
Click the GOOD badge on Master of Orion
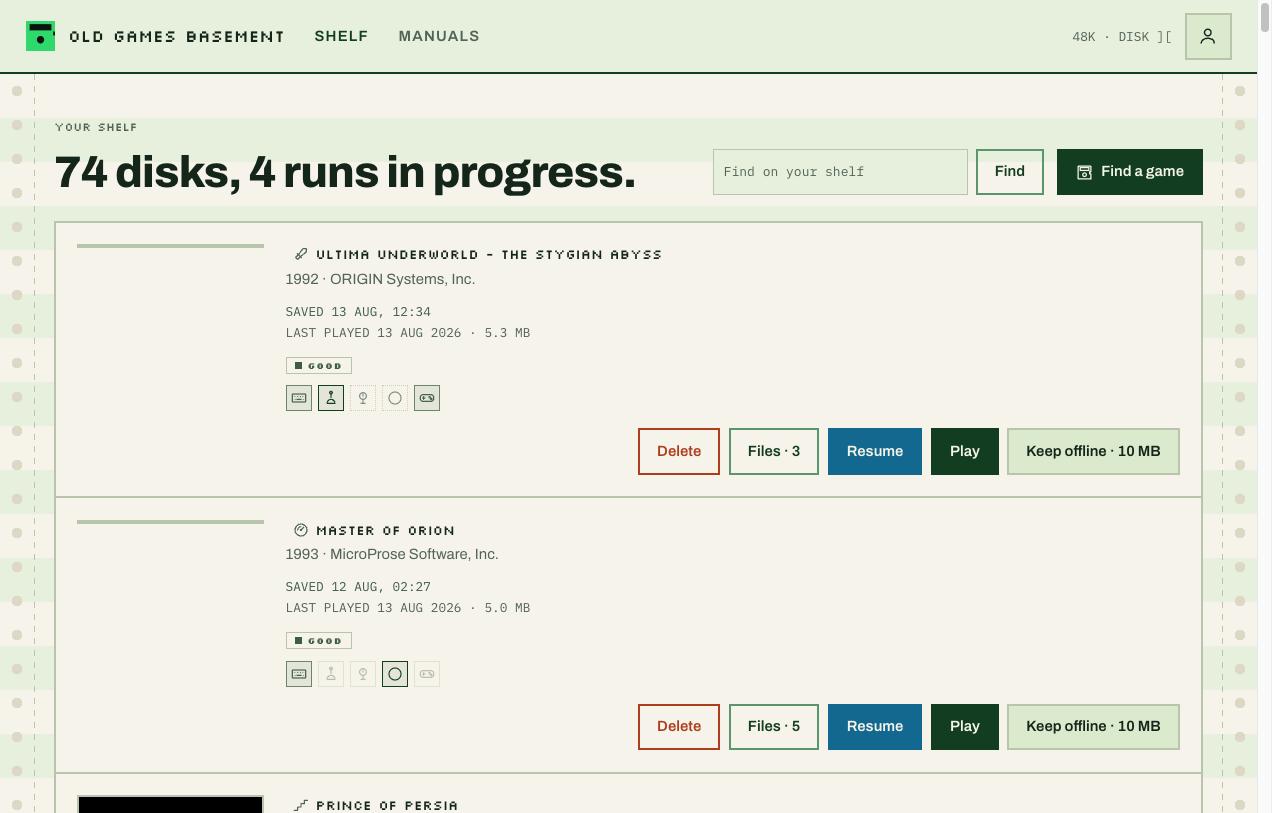pyautogui.click(x=319, y=641)
